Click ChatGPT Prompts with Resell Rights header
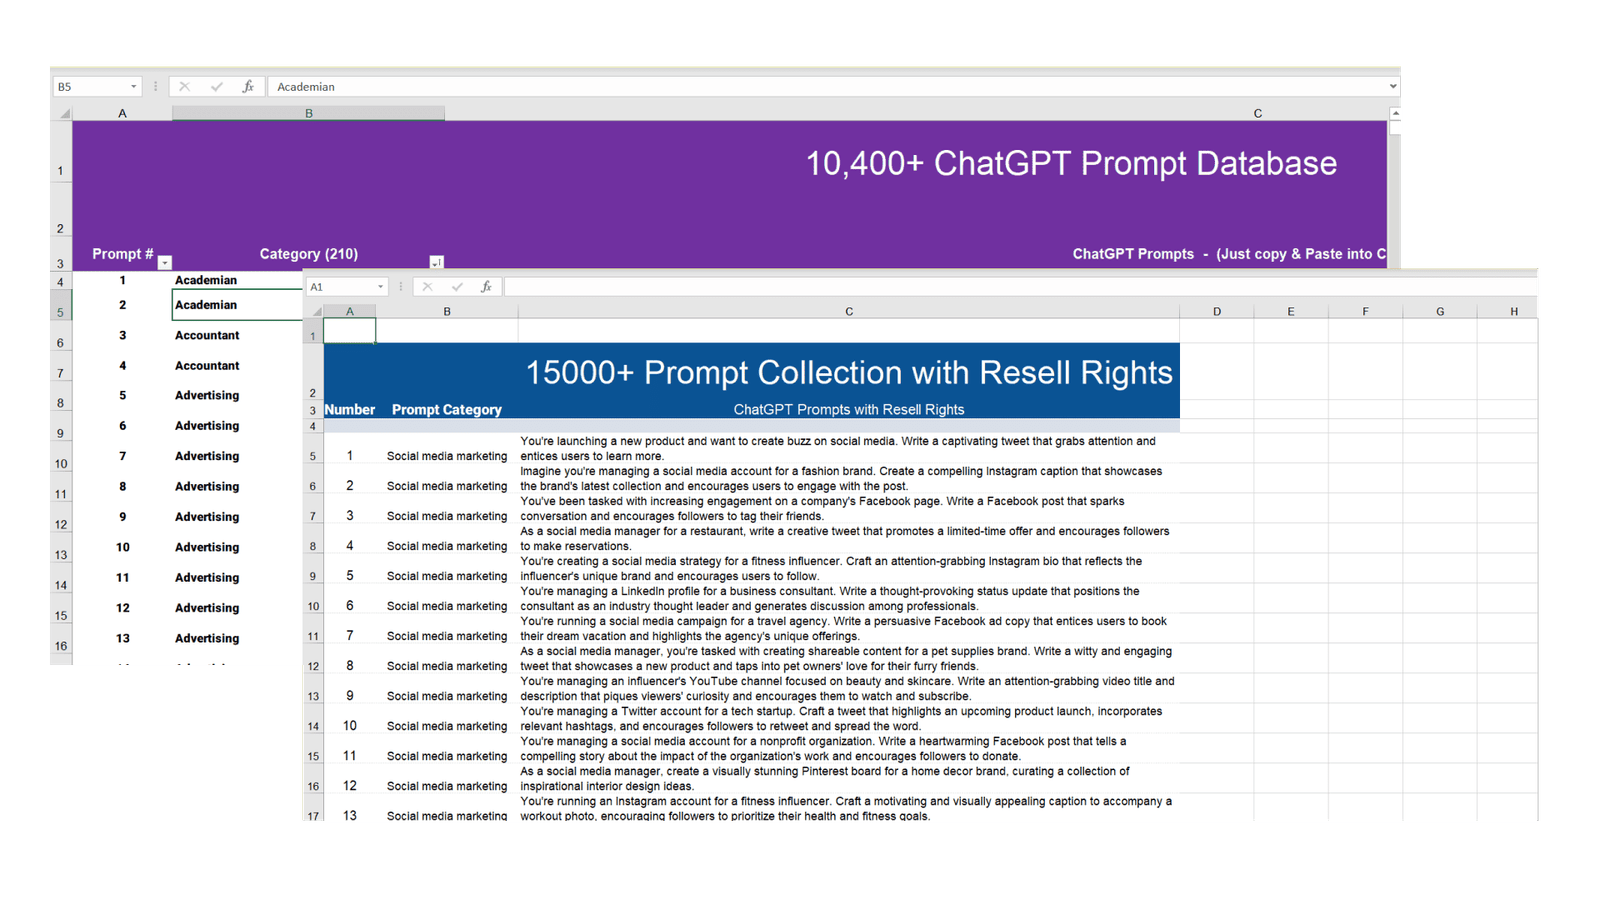 tap(849, 410)
